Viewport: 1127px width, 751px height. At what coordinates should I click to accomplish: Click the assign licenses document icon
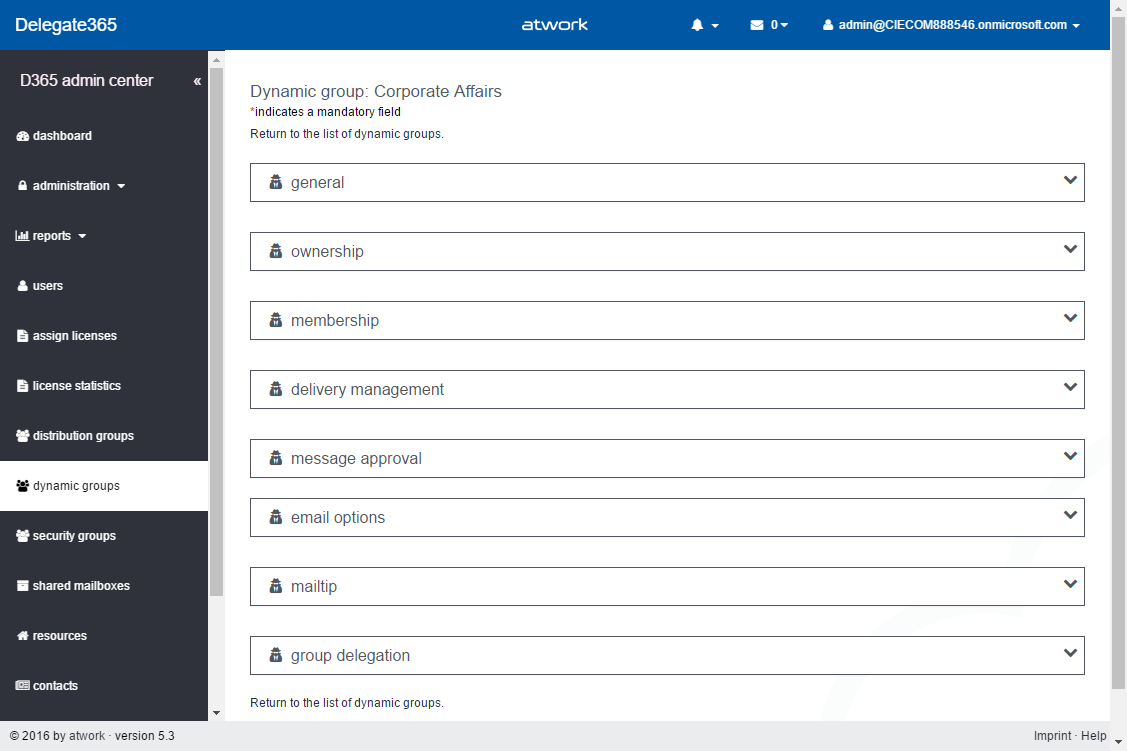pos(22,336)
